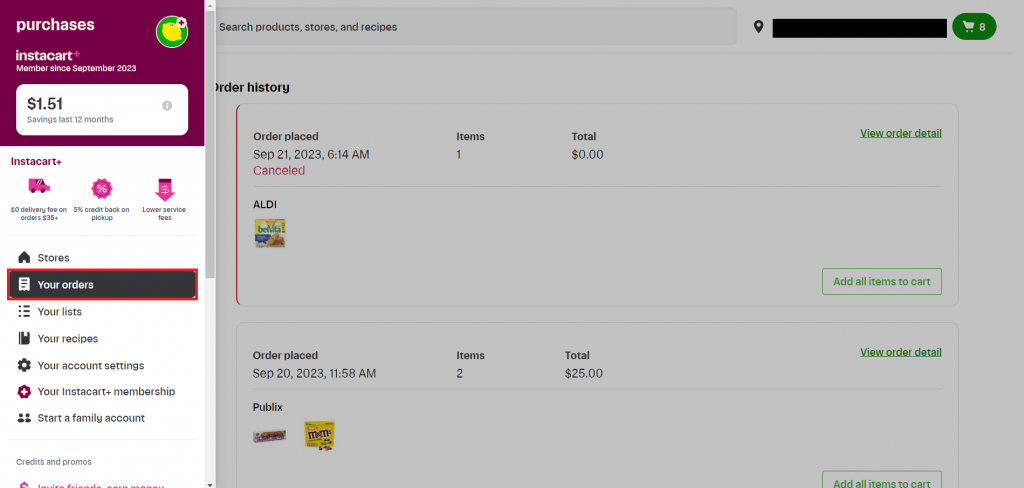Click the M&M's product thumbnail
Image resolution: width=1024 pixels, height=488 pixels.
coord(319,435)
